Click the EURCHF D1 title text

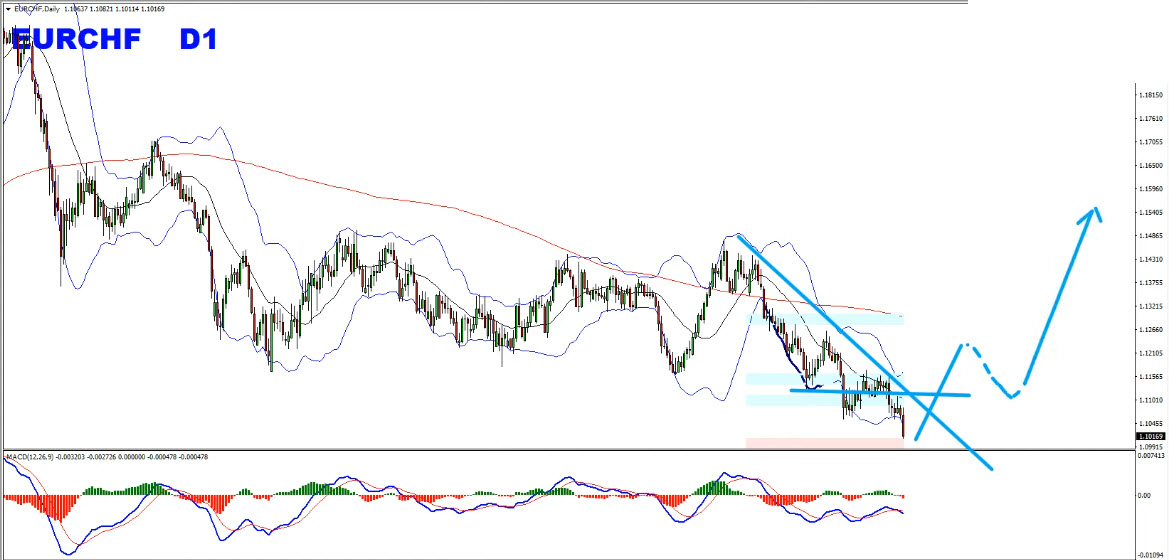pos(110,39)
